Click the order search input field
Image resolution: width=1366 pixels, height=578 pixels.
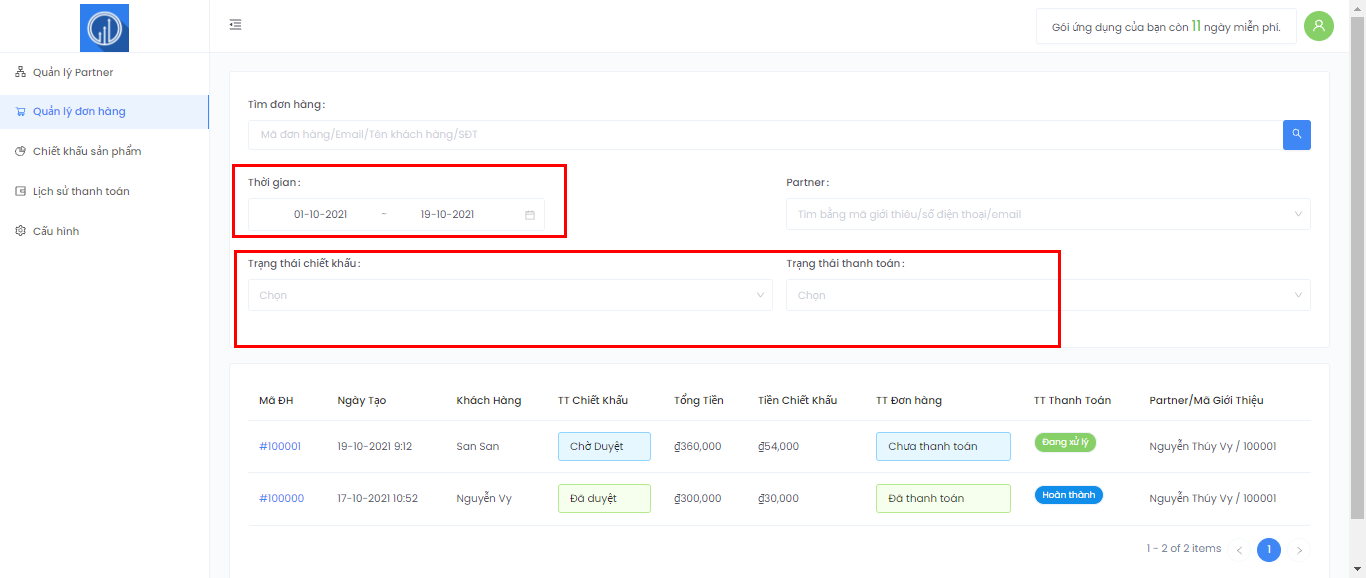pyautogui.click(x=765, y=134)
